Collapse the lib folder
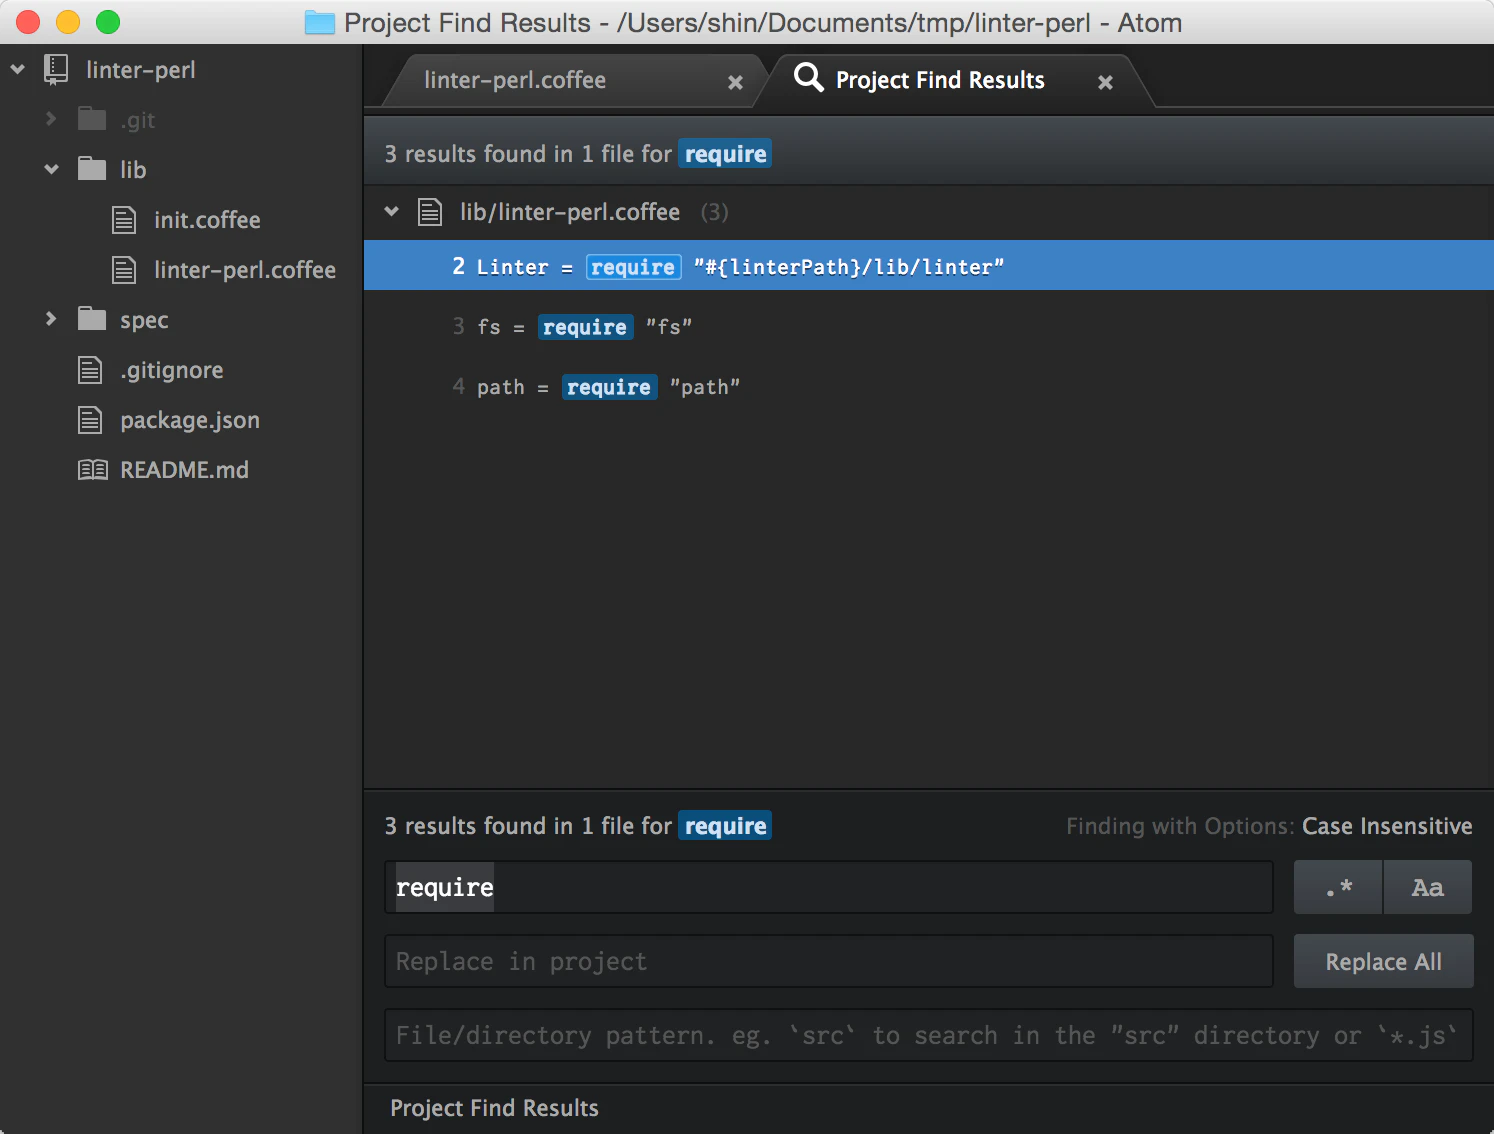 pos(51,169)
